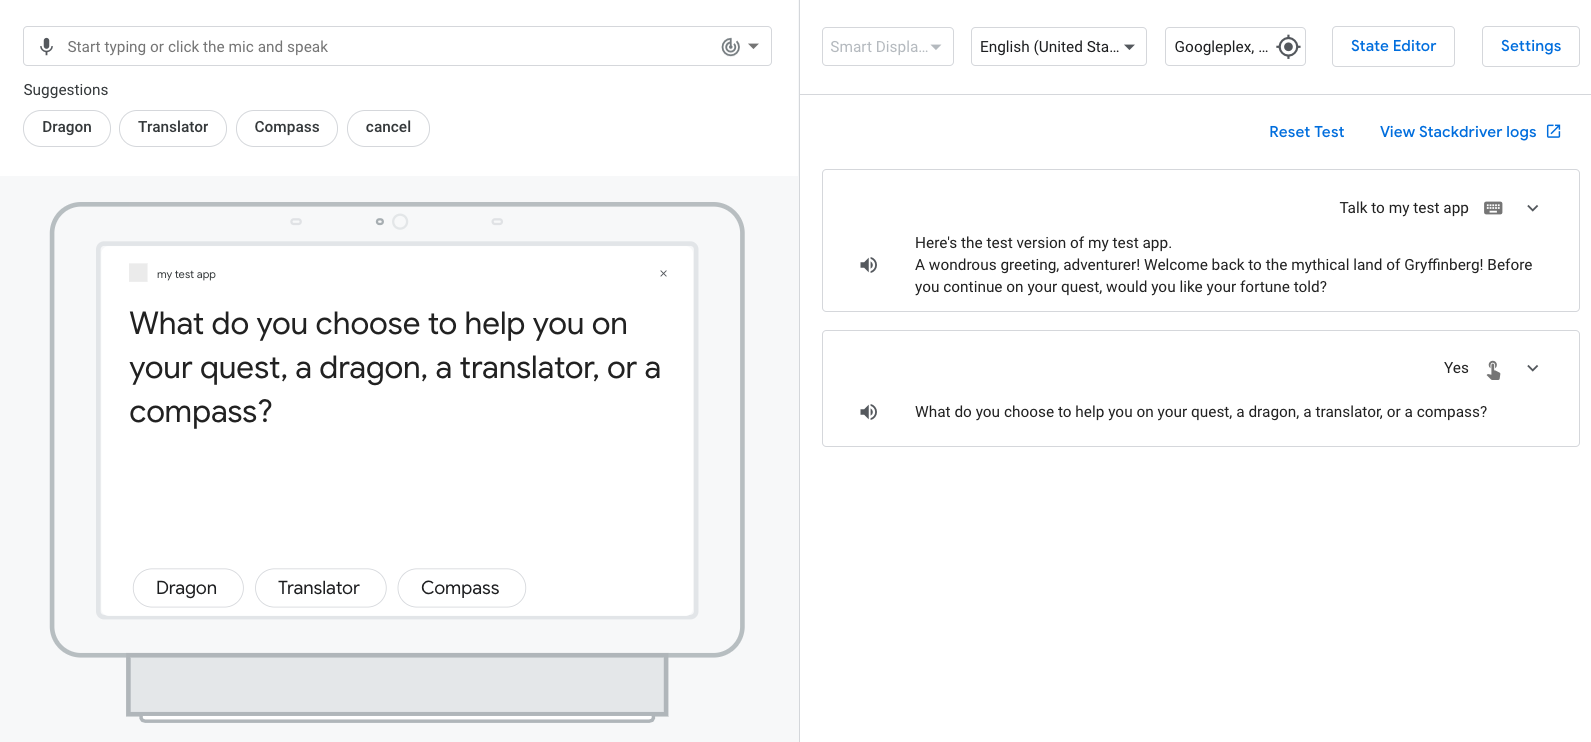Play audio for the quest question response
This screenshot has height=742, width=1591.
tap(868, 412)
